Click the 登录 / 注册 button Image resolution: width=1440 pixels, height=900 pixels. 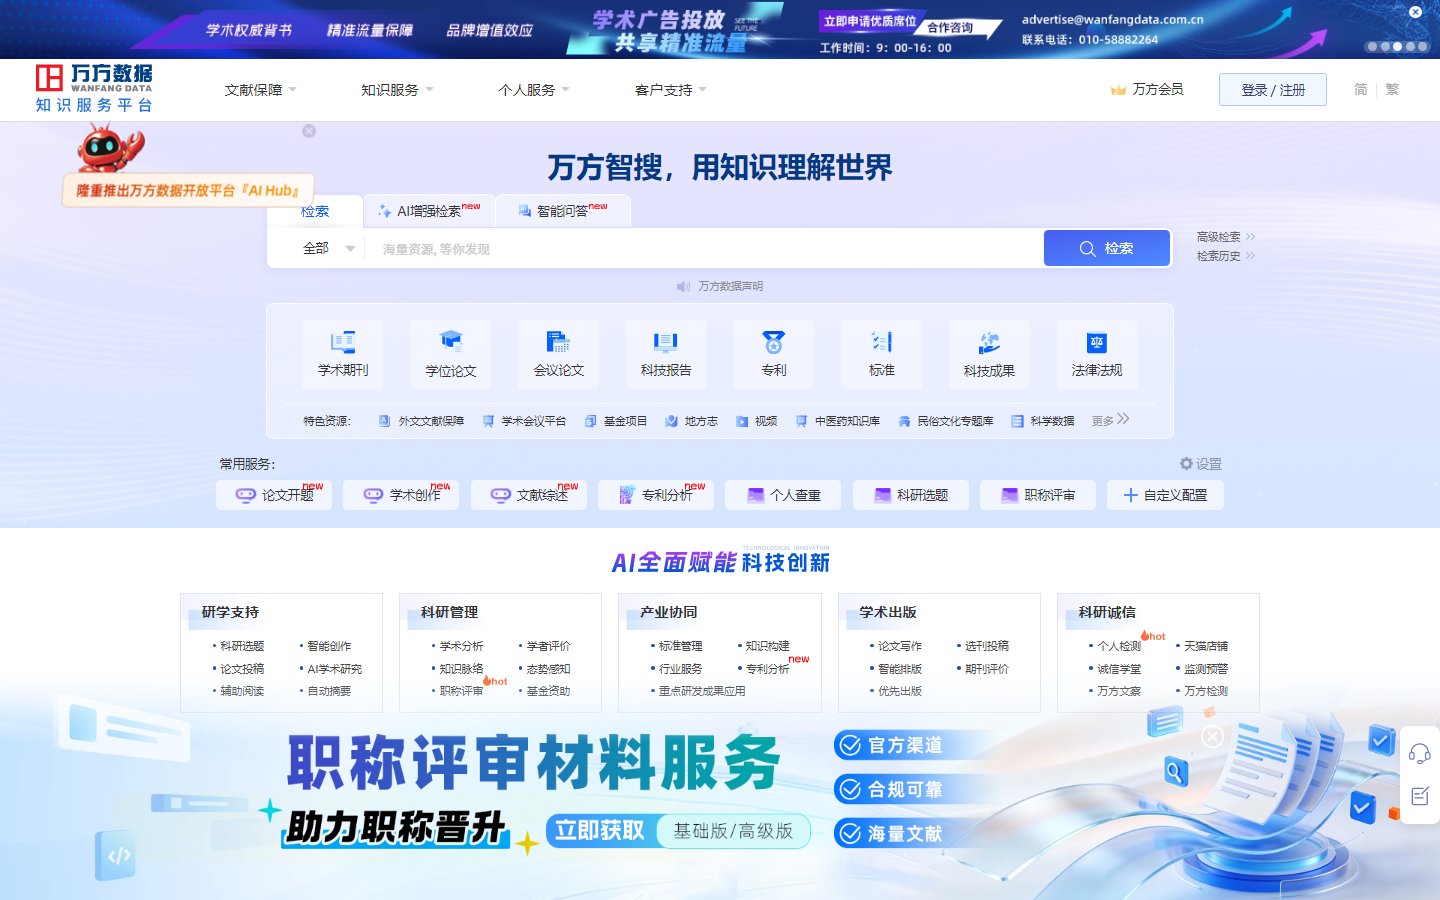point(1273,90)
